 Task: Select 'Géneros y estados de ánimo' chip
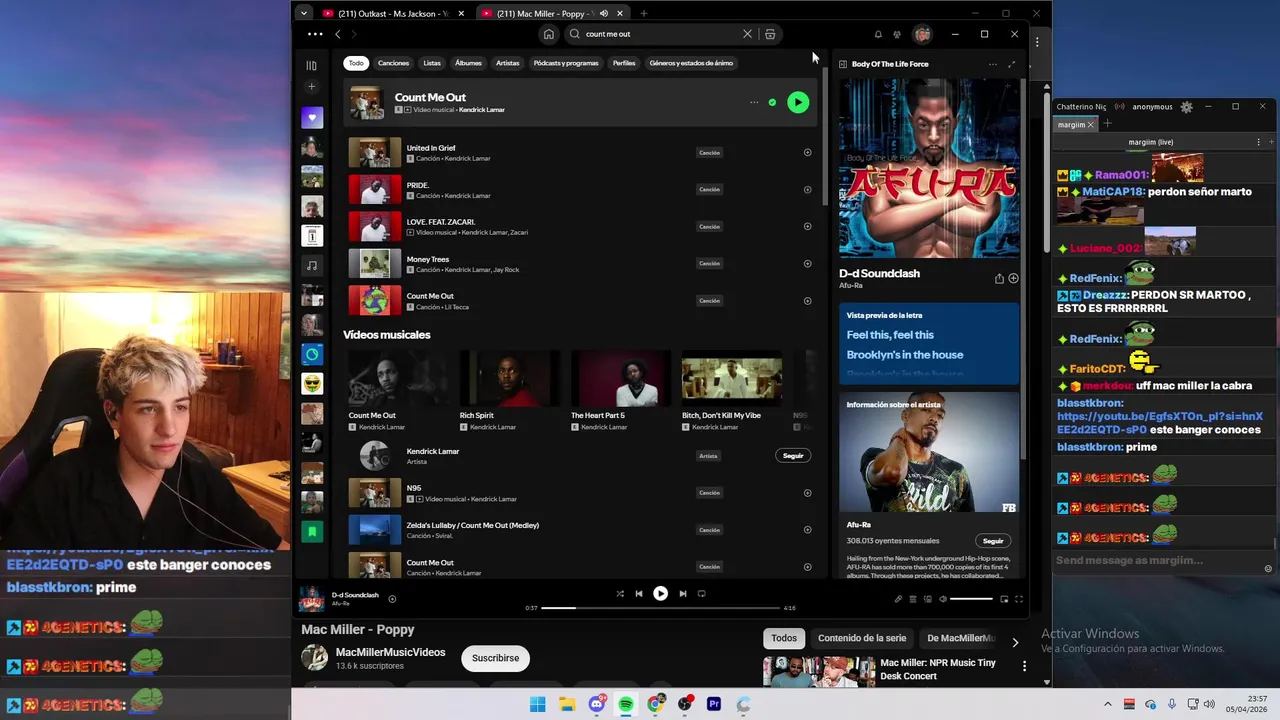click(x=691, y=63)
